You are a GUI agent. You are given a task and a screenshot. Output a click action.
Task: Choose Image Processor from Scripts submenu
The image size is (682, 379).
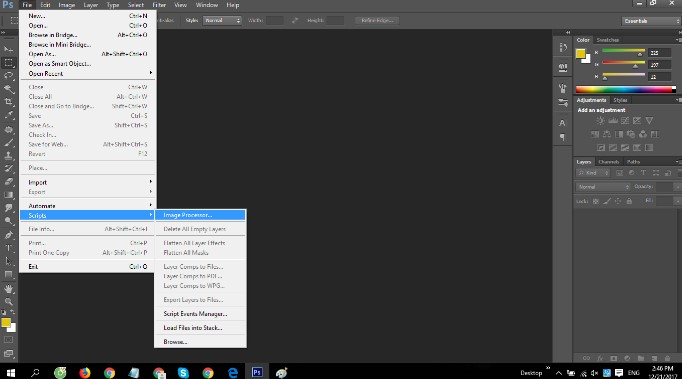click(201, 215)
